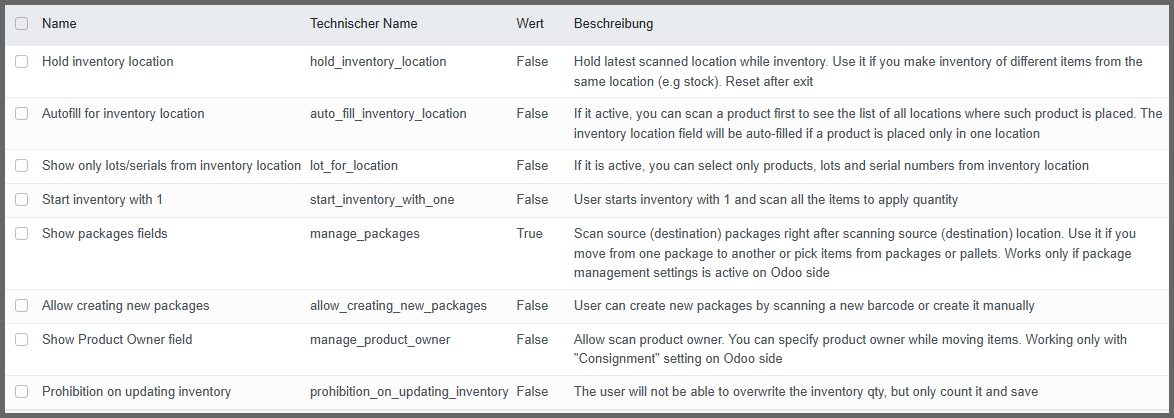
Task: Tick the Allow creating new packages checkbox
Action: click(x=22, y=306)
